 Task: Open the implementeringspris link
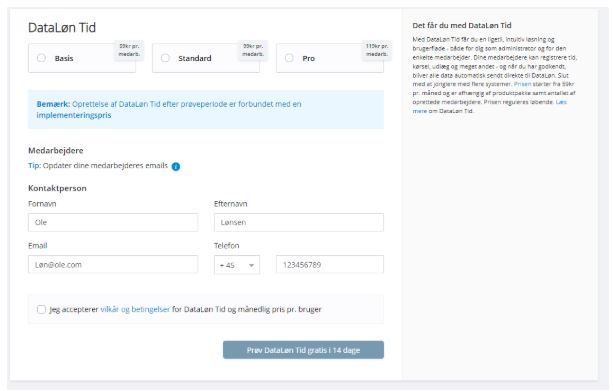(x=74, y=115)
